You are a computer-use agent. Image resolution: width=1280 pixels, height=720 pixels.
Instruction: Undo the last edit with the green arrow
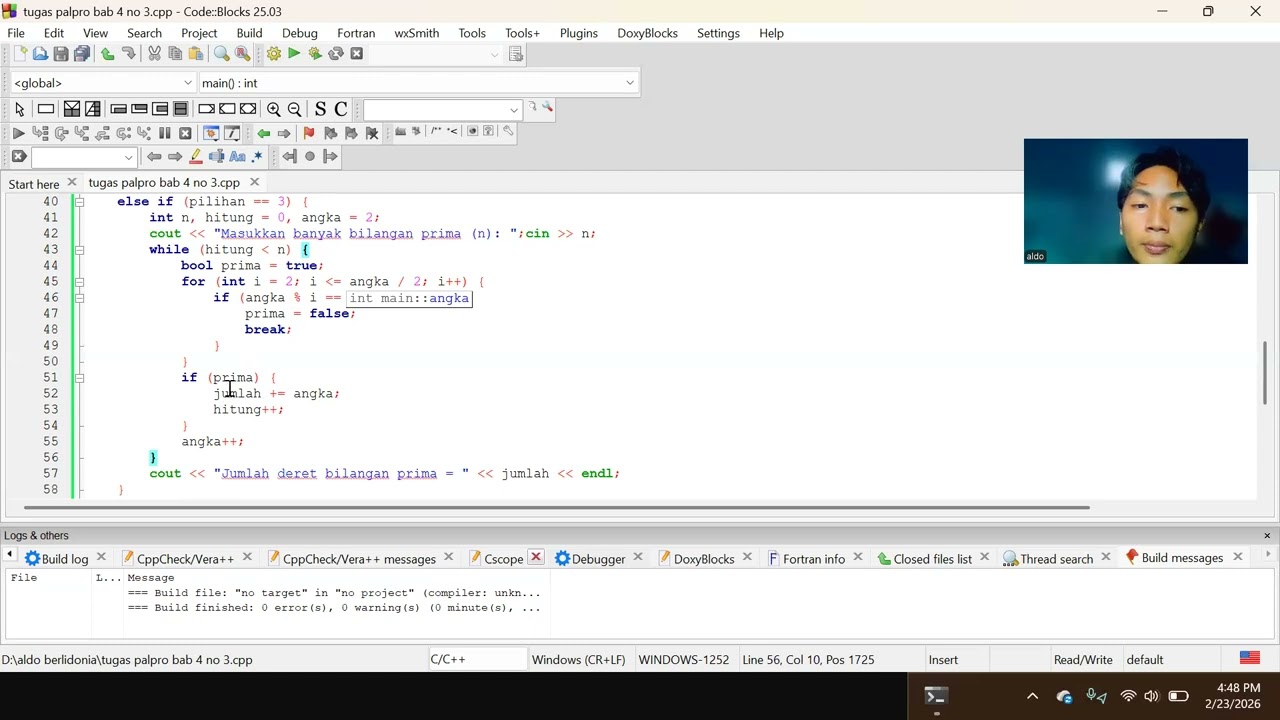point(107,54)
